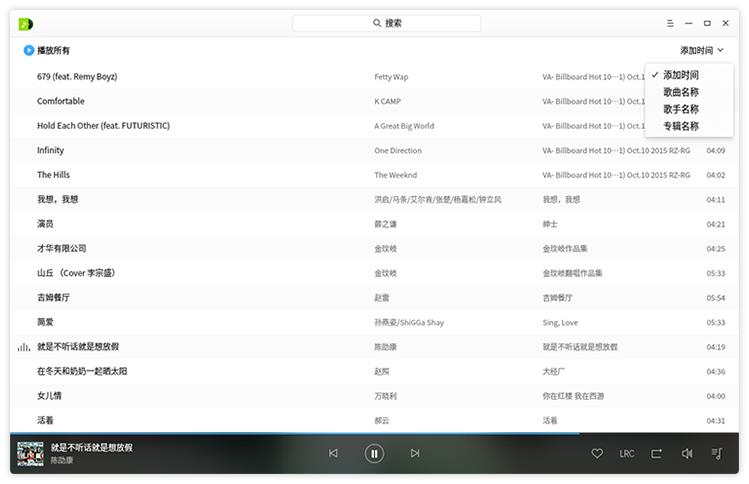Click song title in bottom player bar
Viewport: 749px width, 484px height.
92,448
